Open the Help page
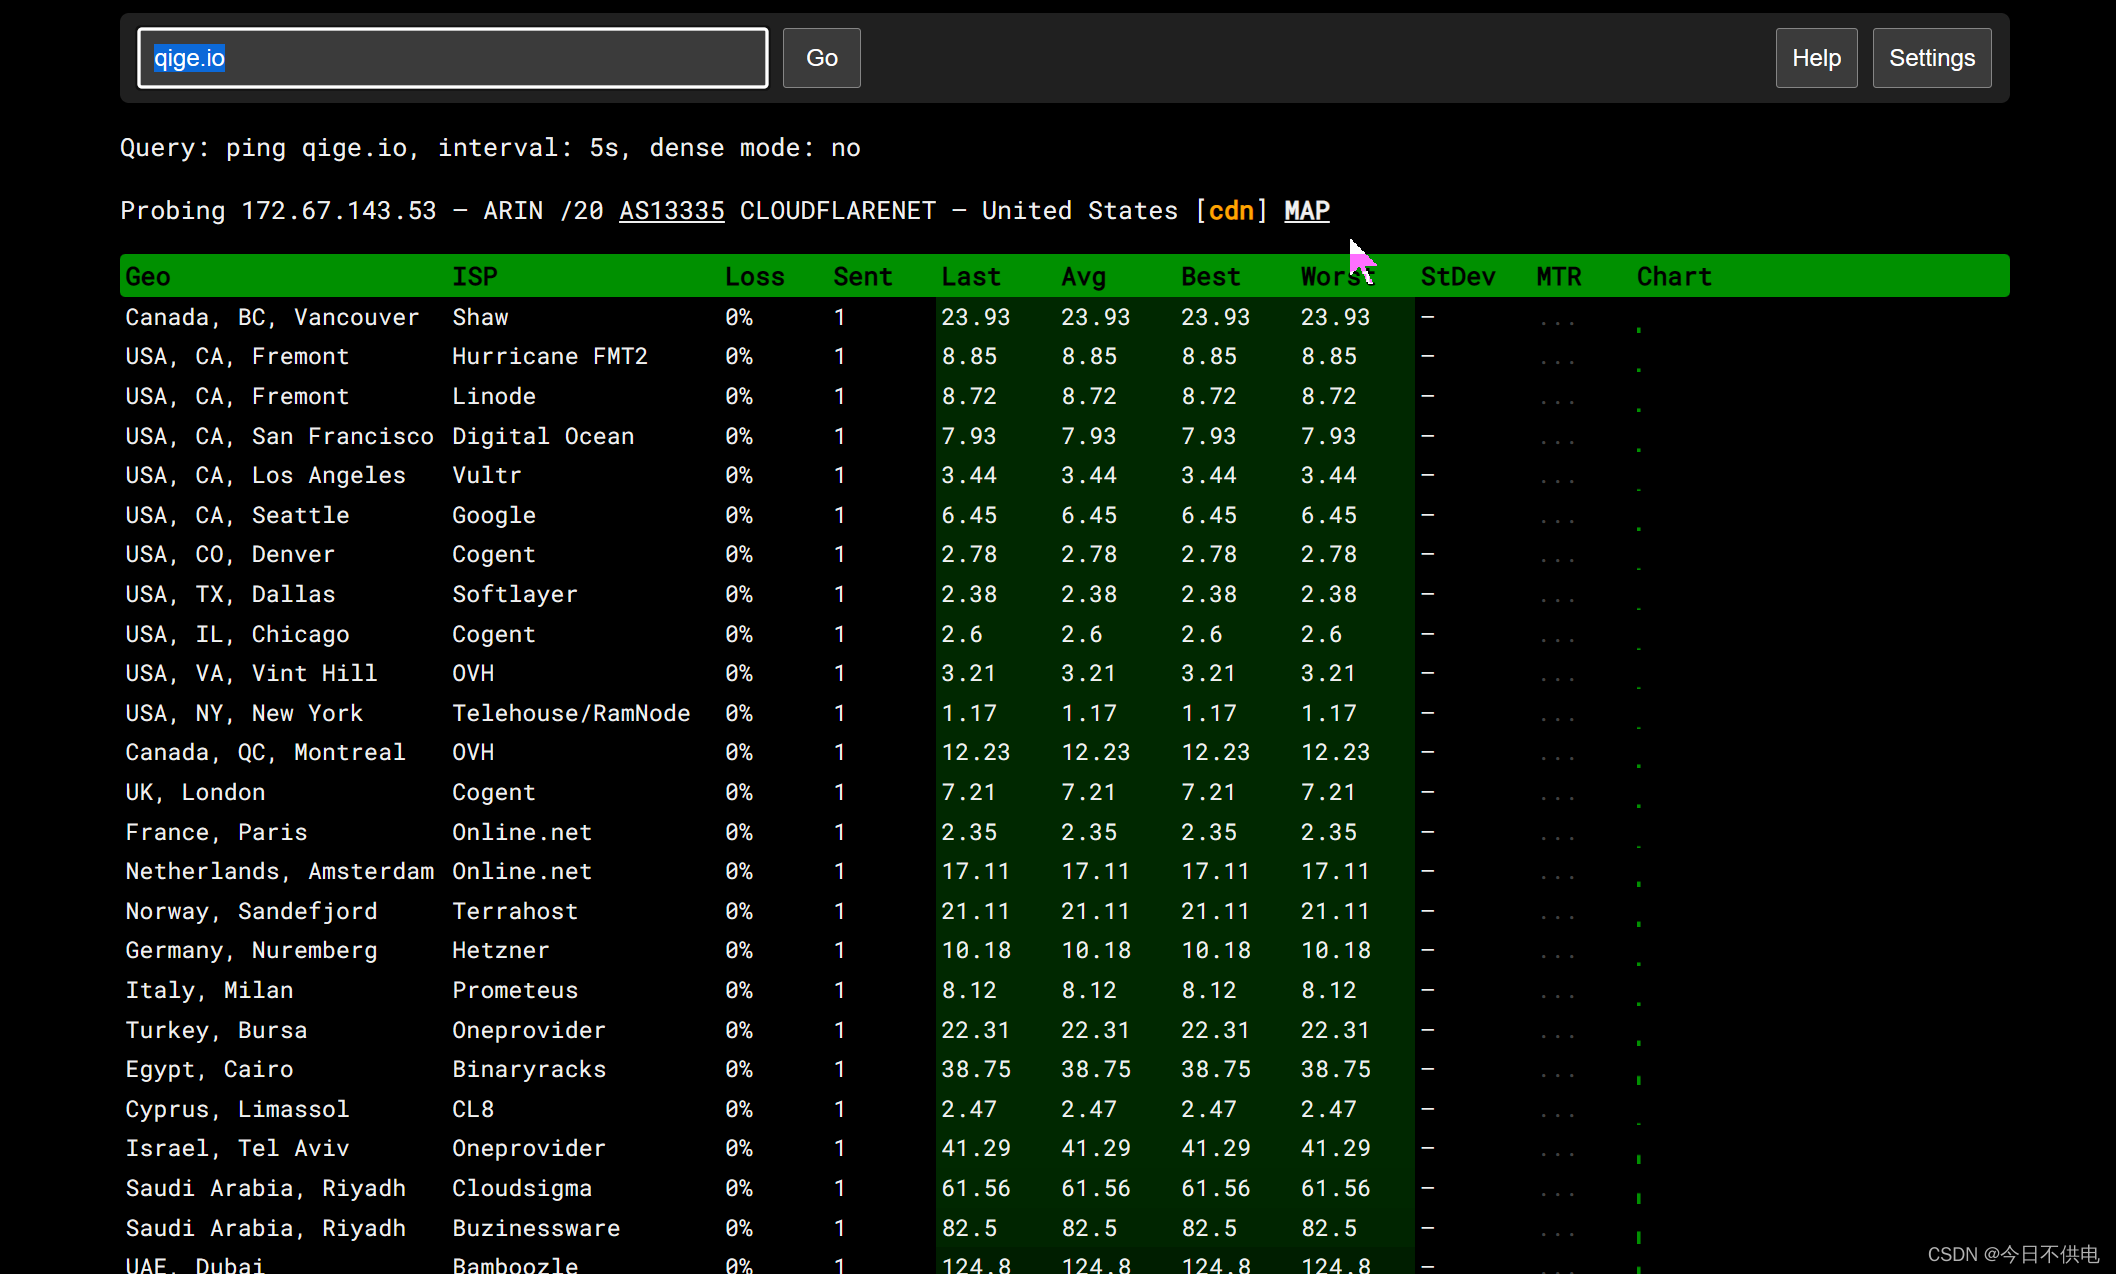This screenshot has height=1274, width=2116. coord(1815,58)
